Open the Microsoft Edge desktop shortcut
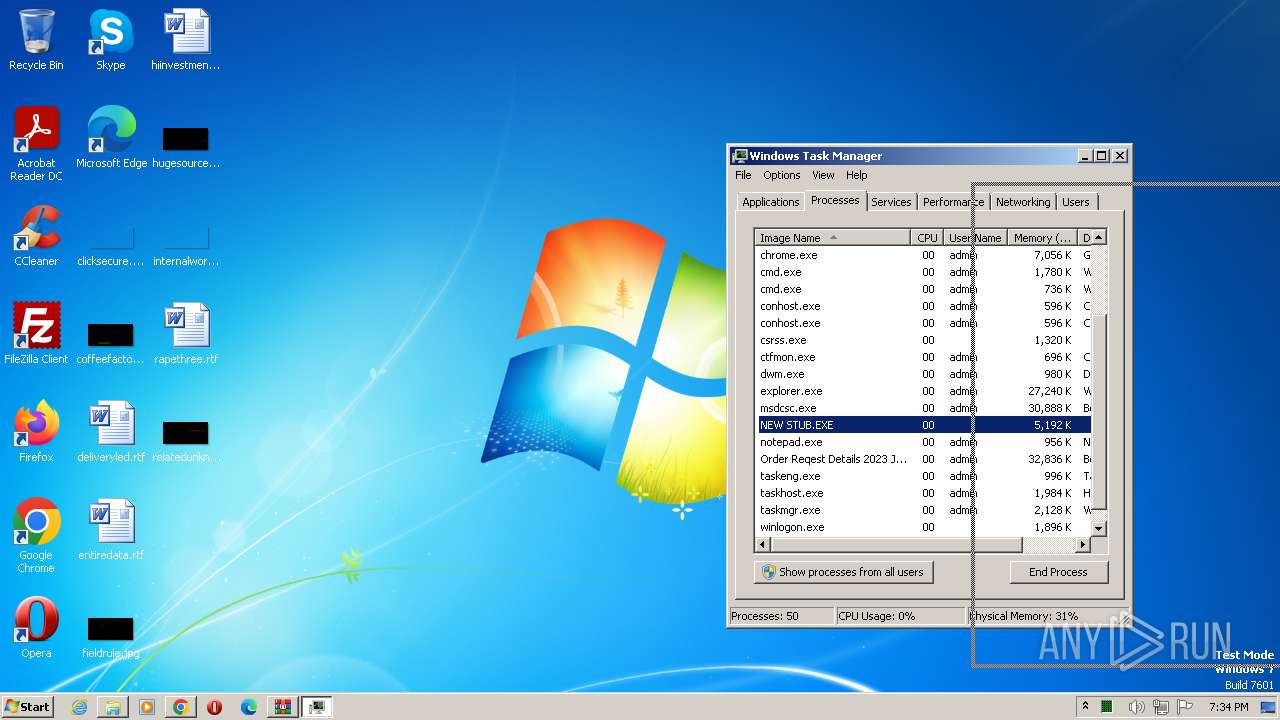This screenshot has width=1280, height=720. [x=111, y=138]
